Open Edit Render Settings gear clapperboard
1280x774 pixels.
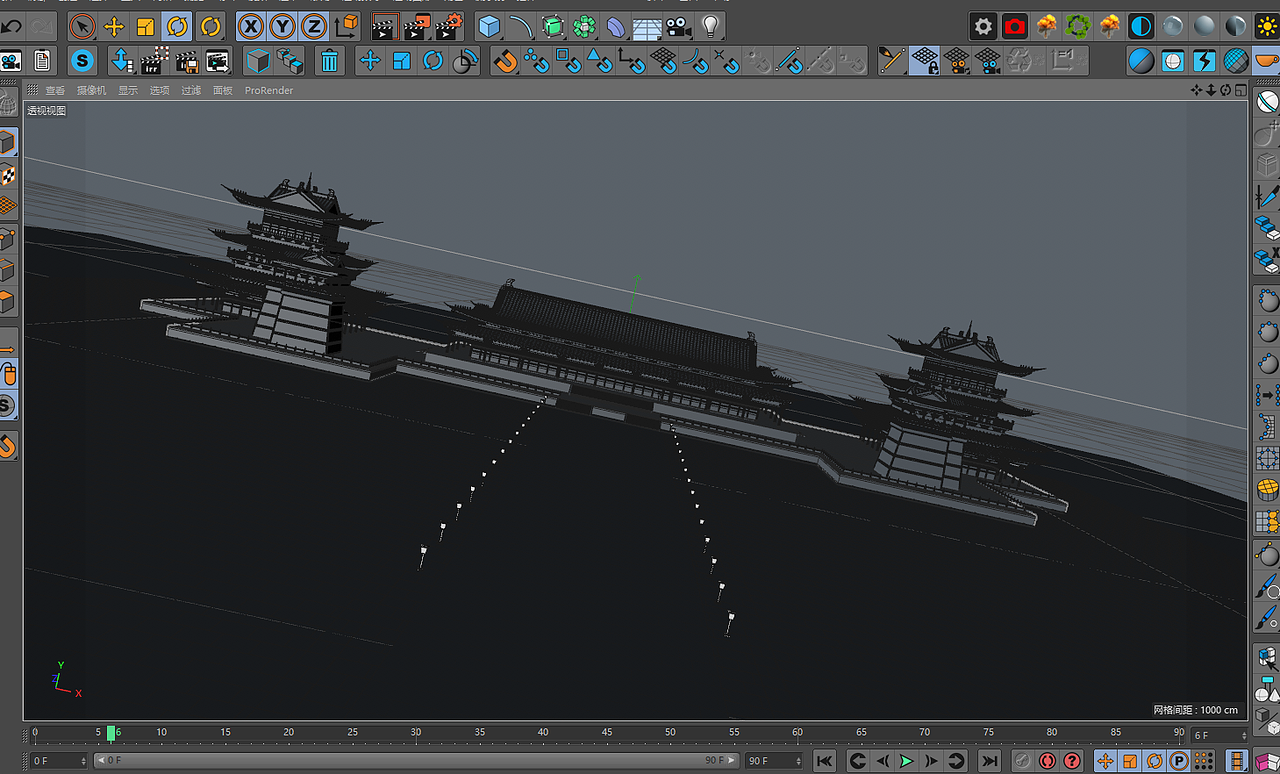pos(450,26)
